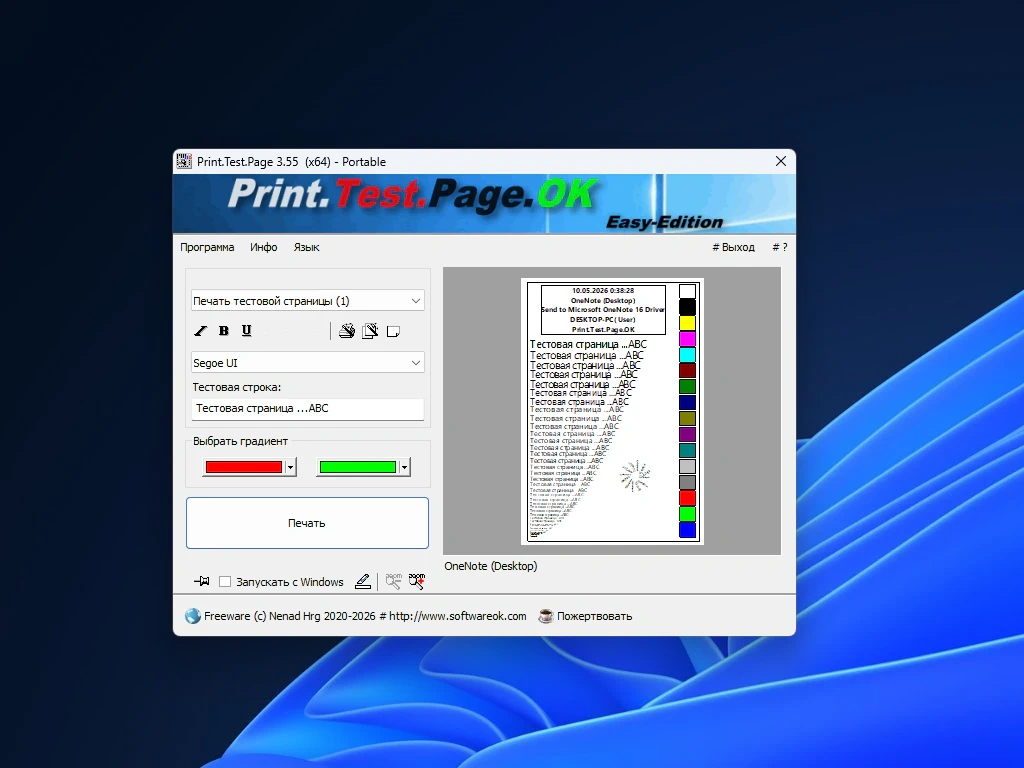1024x768 pixels.
Task: Open the Segoe UI font dropdown
Action: coord(308,362)
